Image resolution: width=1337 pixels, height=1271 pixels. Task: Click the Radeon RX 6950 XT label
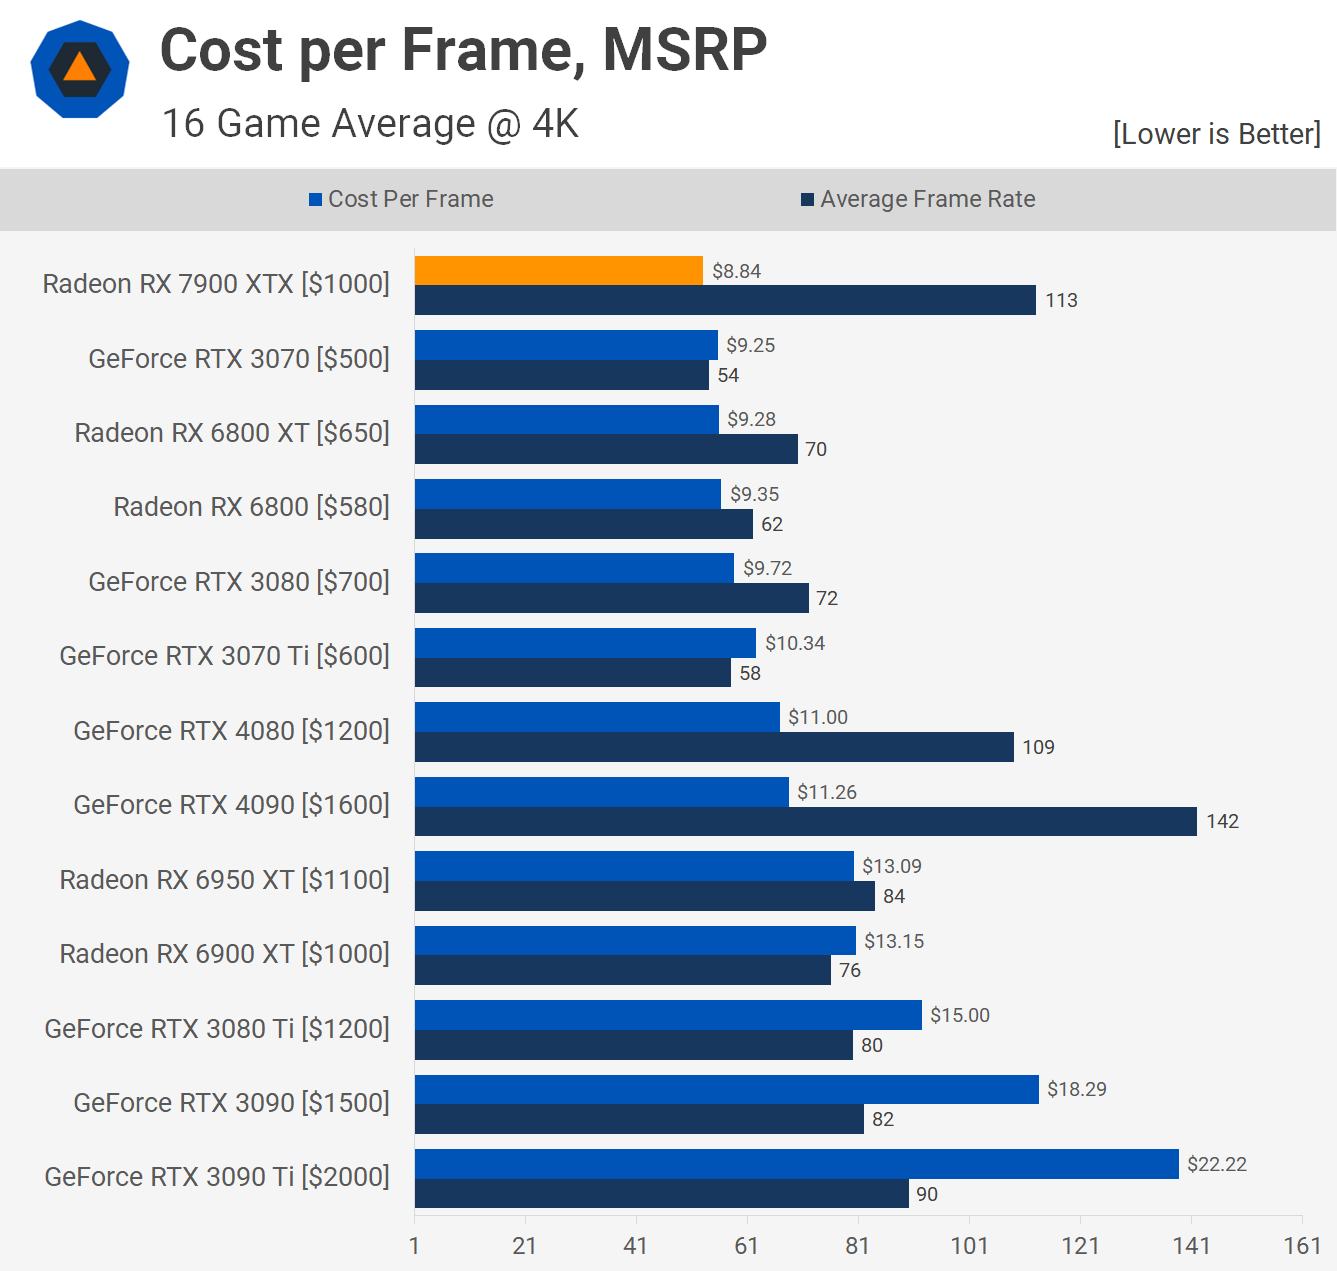coord(224,880)
